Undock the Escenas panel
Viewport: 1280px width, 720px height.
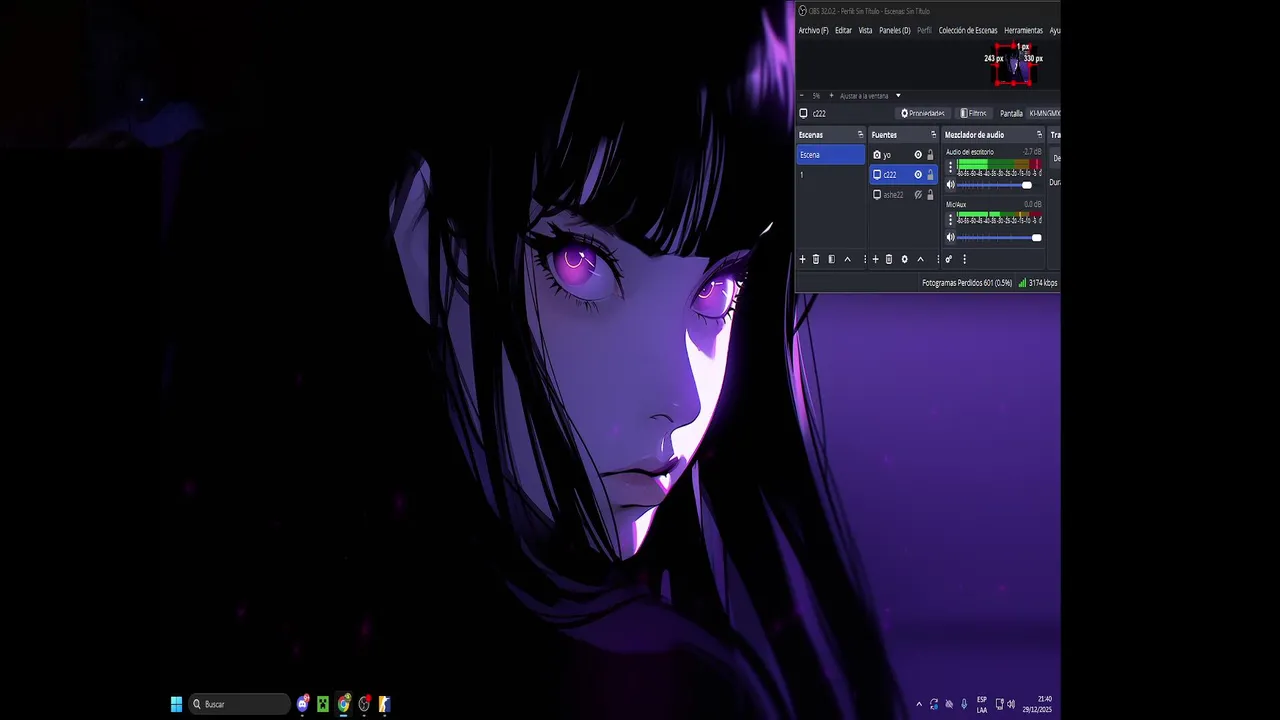[x=860, y=135]
